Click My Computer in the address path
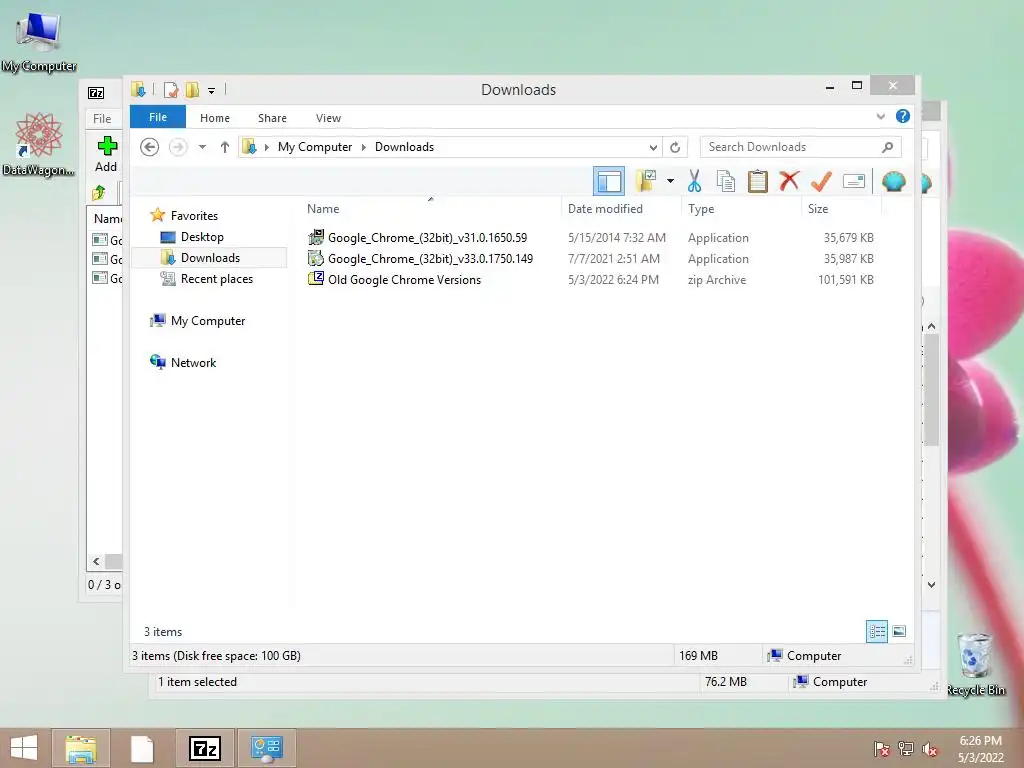Image resolution: width=1024 pixels, height=768 pixels. pyautogui.click(x=315, y=147)
